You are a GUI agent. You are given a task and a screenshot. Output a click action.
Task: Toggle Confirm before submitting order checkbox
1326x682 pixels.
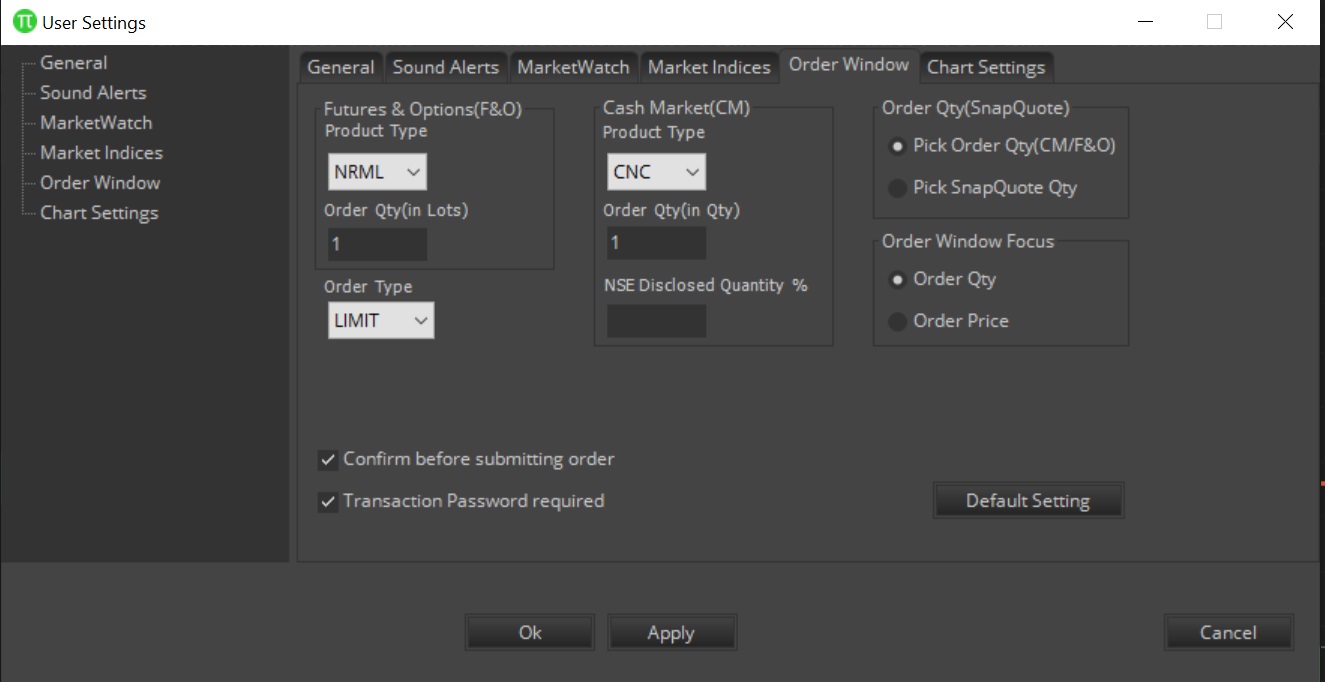coord(467,460)
